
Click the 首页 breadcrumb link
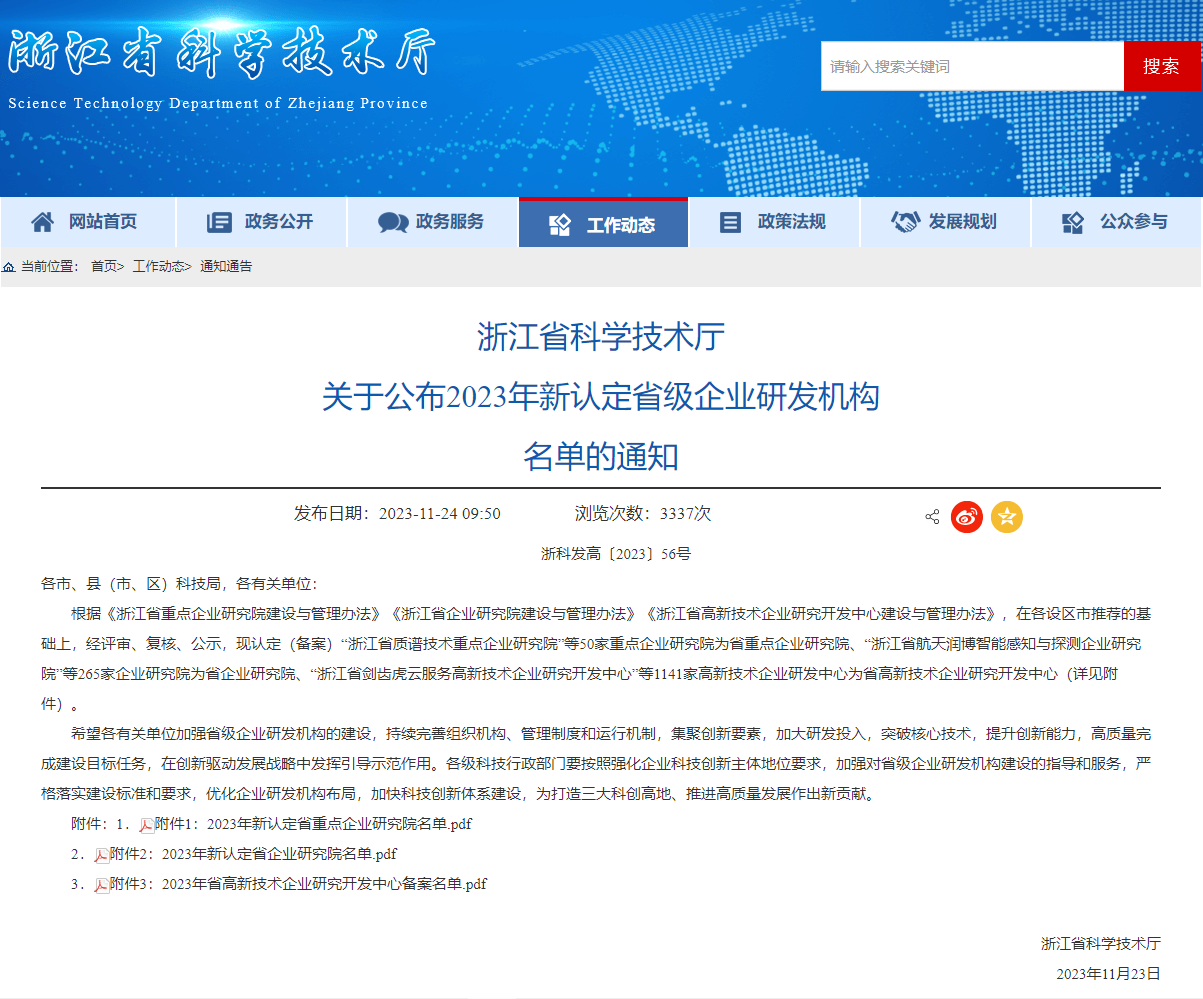point(104,267)
